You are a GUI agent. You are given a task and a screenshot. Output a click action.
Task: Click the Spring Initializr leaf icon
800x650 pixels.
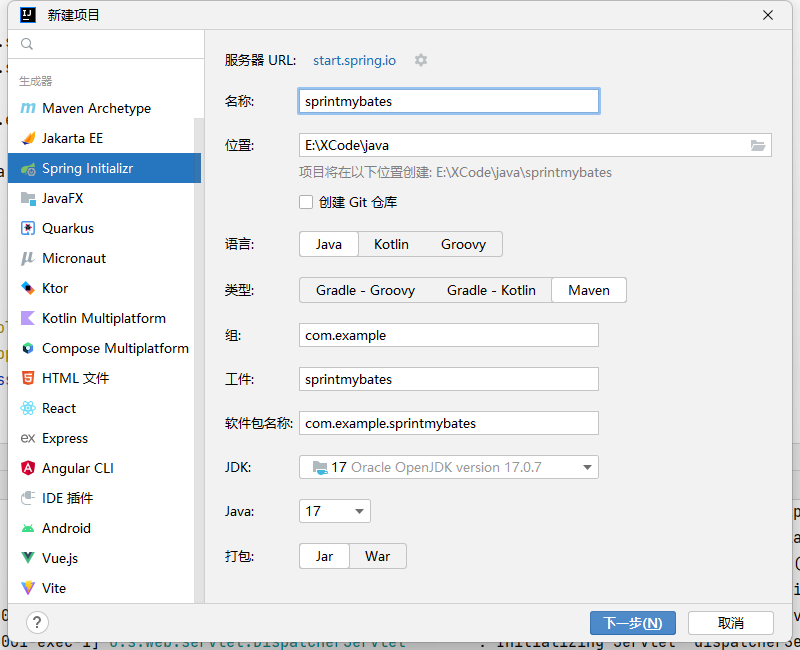[x=28, y=168]
